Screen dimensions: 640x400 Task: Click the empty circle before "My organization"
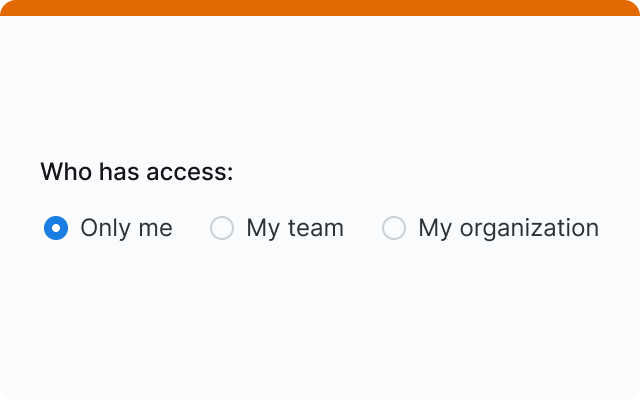[x=394, y=228]
